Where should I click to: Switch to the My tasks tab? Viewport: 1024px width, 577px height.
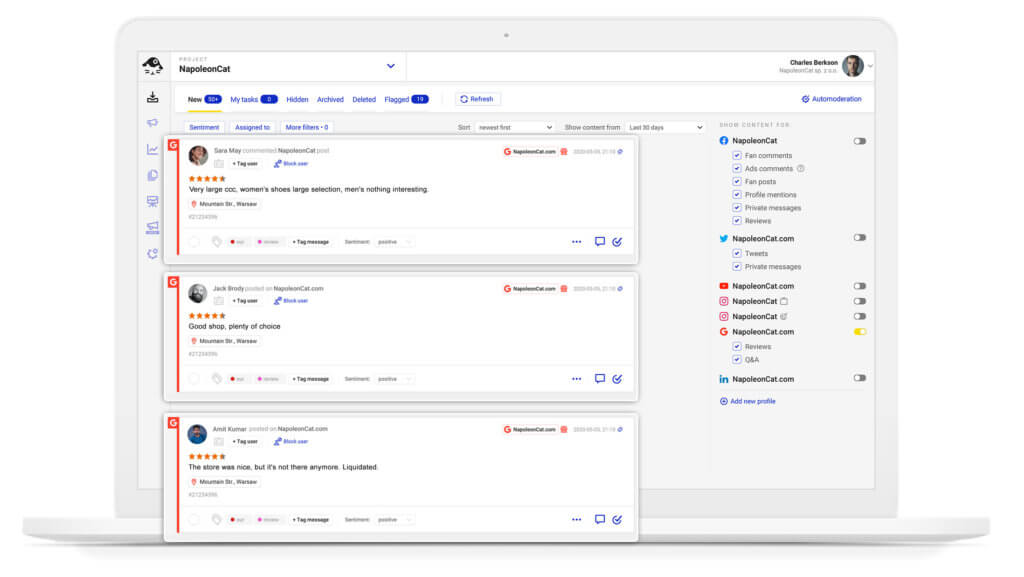coord(253,99)
